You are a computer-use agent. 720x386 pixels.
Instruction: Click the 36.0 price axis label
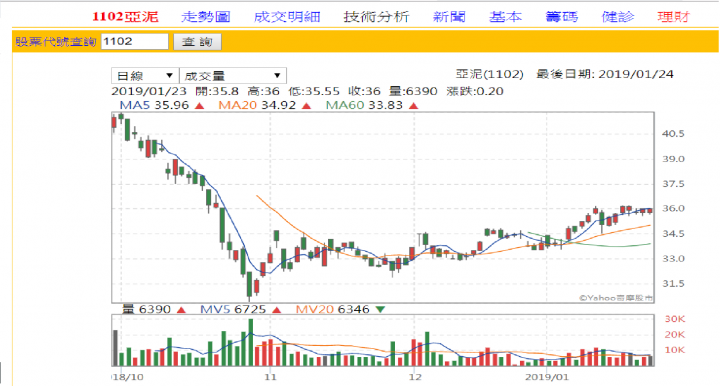[x=673, y=208]
